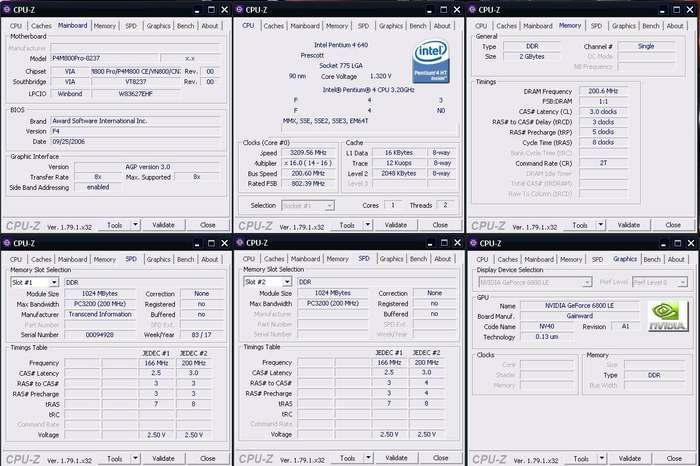Open Tools dropdown arrow in Slot #2 window
The height and width of the screenshot is (466, 700).
pyautogui.click(x=368, y=458)
